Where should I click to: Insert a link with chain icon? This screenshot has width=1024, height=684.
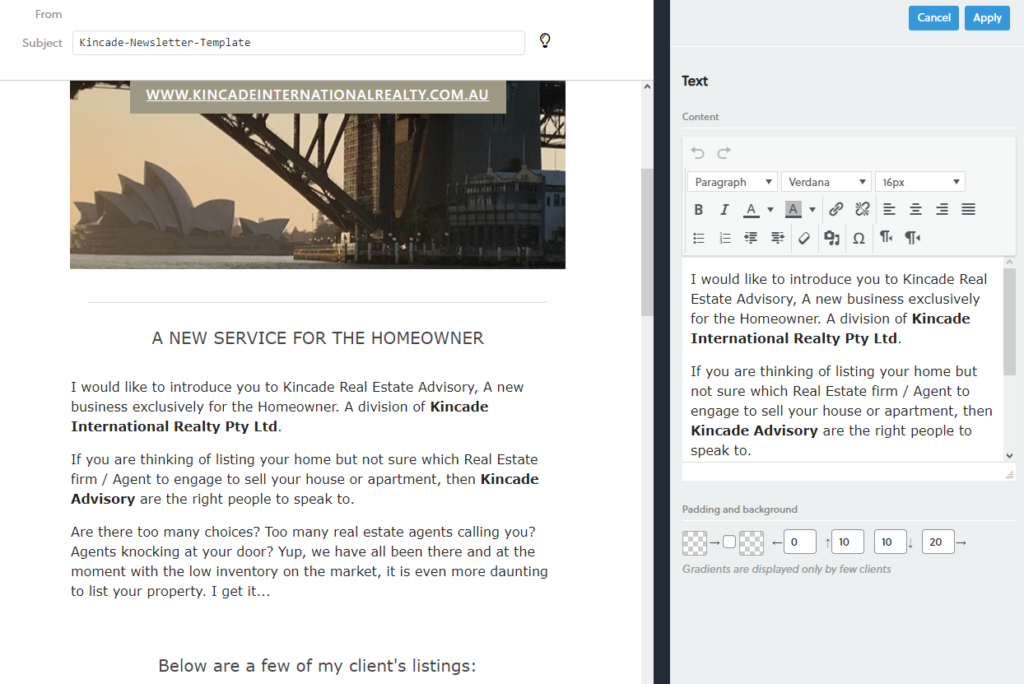click(836, 209)
